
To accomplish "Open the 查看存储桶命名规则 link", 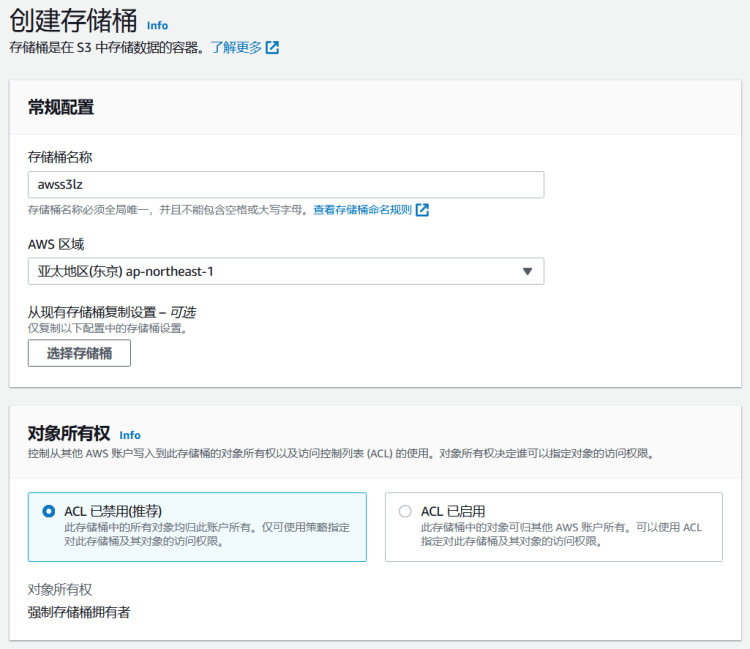I will pos(362,210).
